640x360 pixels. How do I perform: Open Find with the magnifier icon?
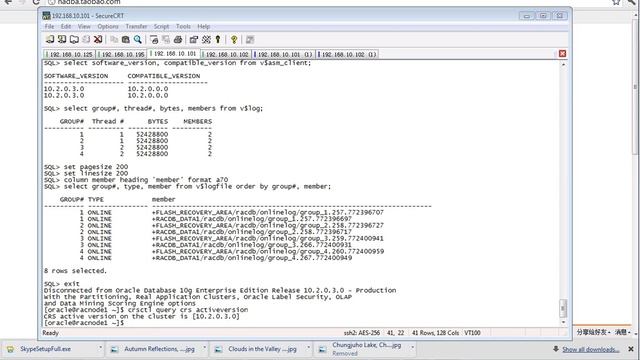click(x=138, y=39)
